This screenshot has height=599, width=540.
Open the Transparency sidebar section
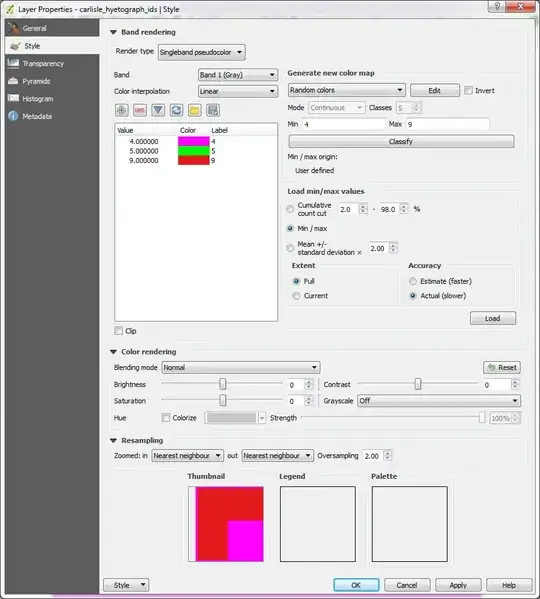pyautogui.click(x=52, y=63)
